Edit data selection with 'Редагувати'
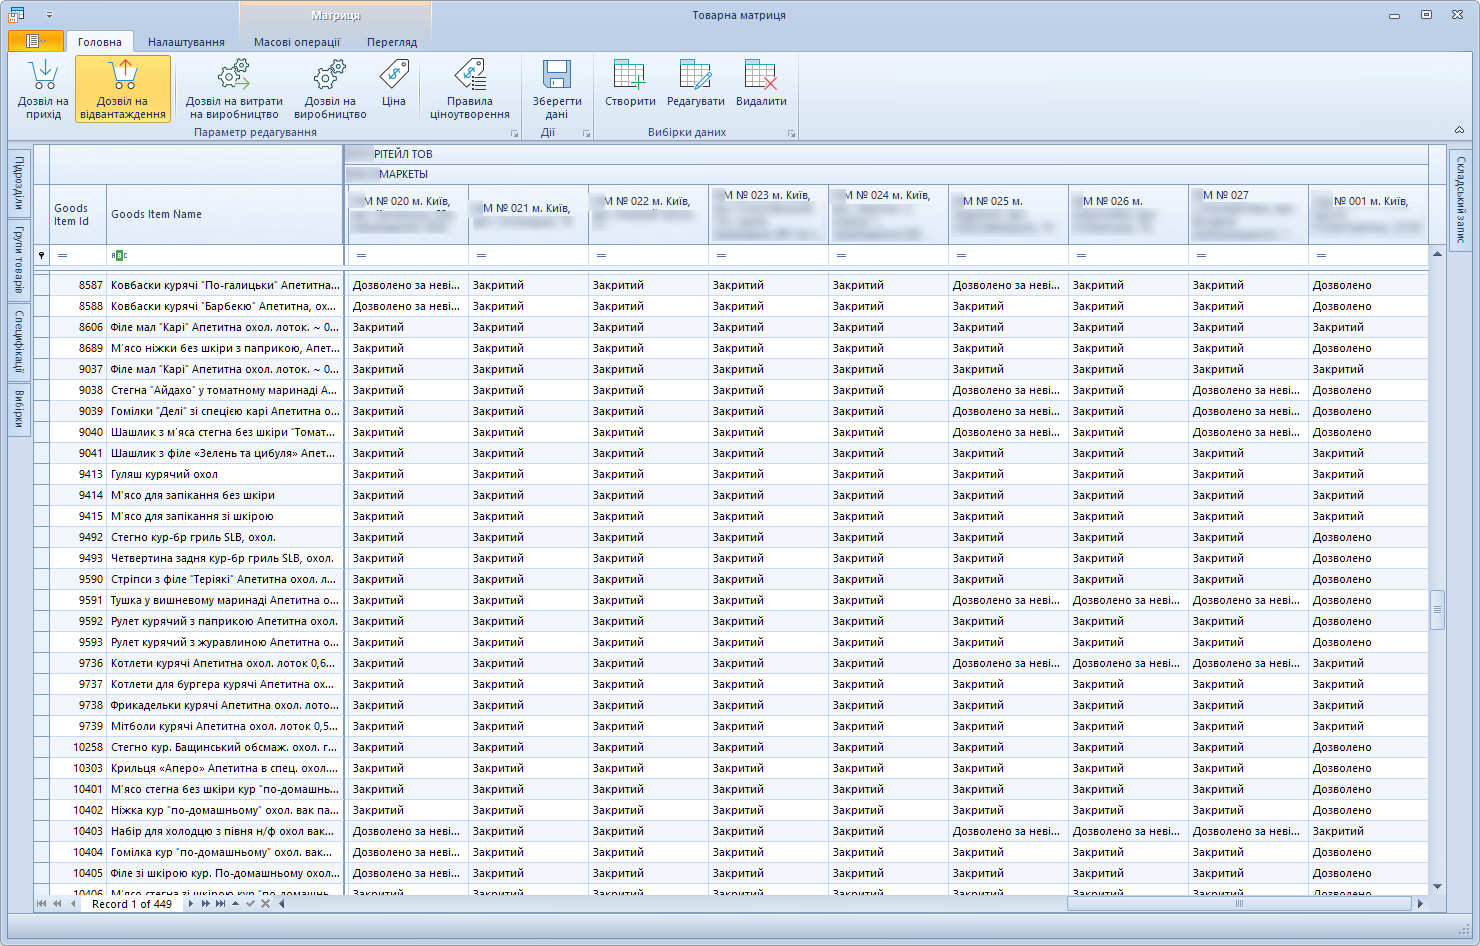This screenshot has height=946, width=1480. click(696, 83)
